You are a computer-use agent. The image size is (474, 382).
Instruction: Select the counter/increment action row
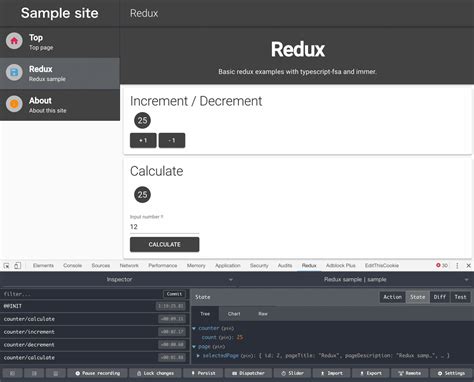click(95, 332)
